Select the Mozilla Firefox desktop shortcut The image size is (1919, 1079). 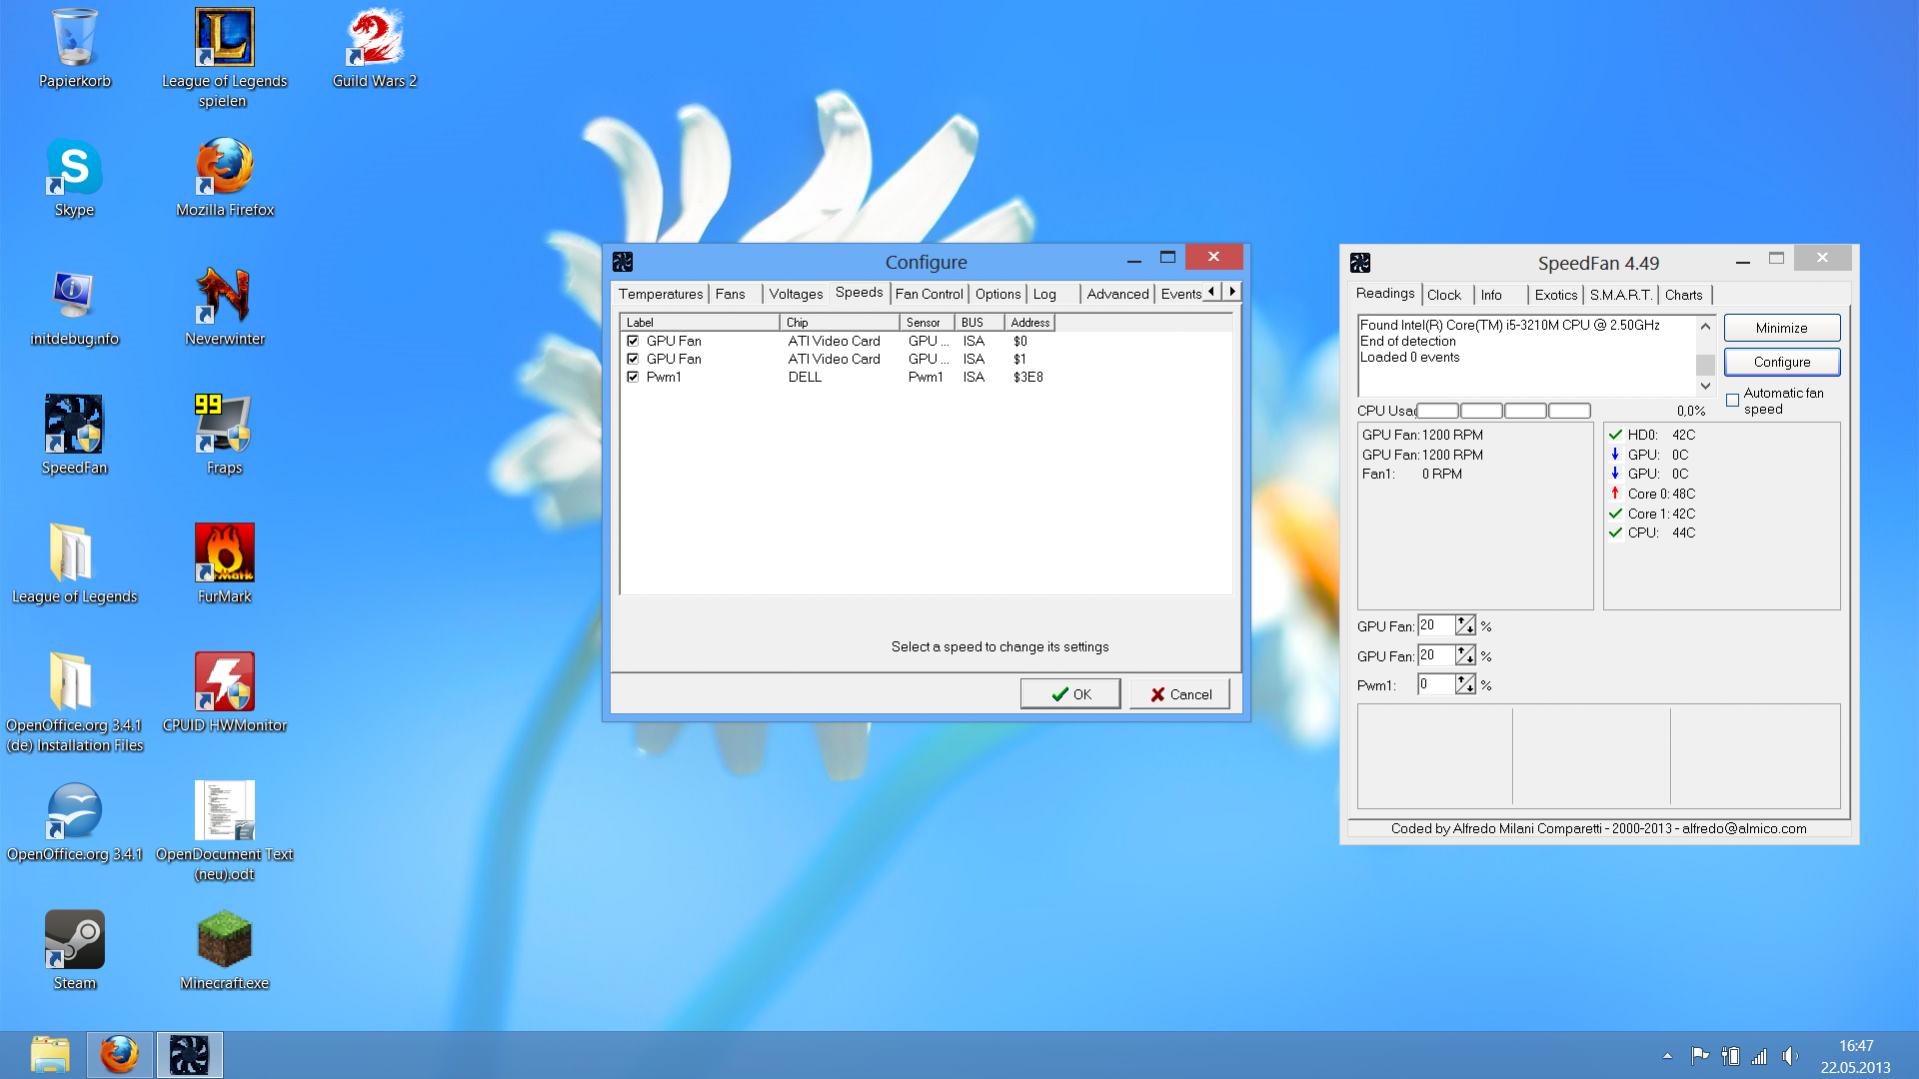coord(224,179)
